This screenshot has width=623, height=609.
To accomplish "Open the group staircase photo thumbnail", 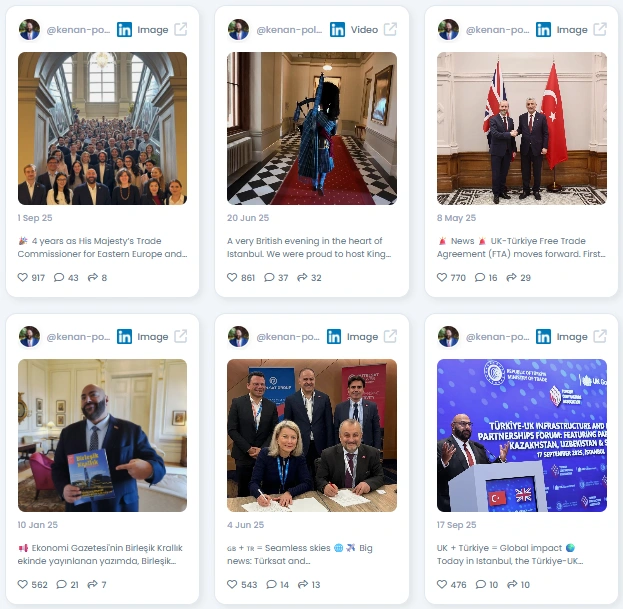I will [103, 128].
